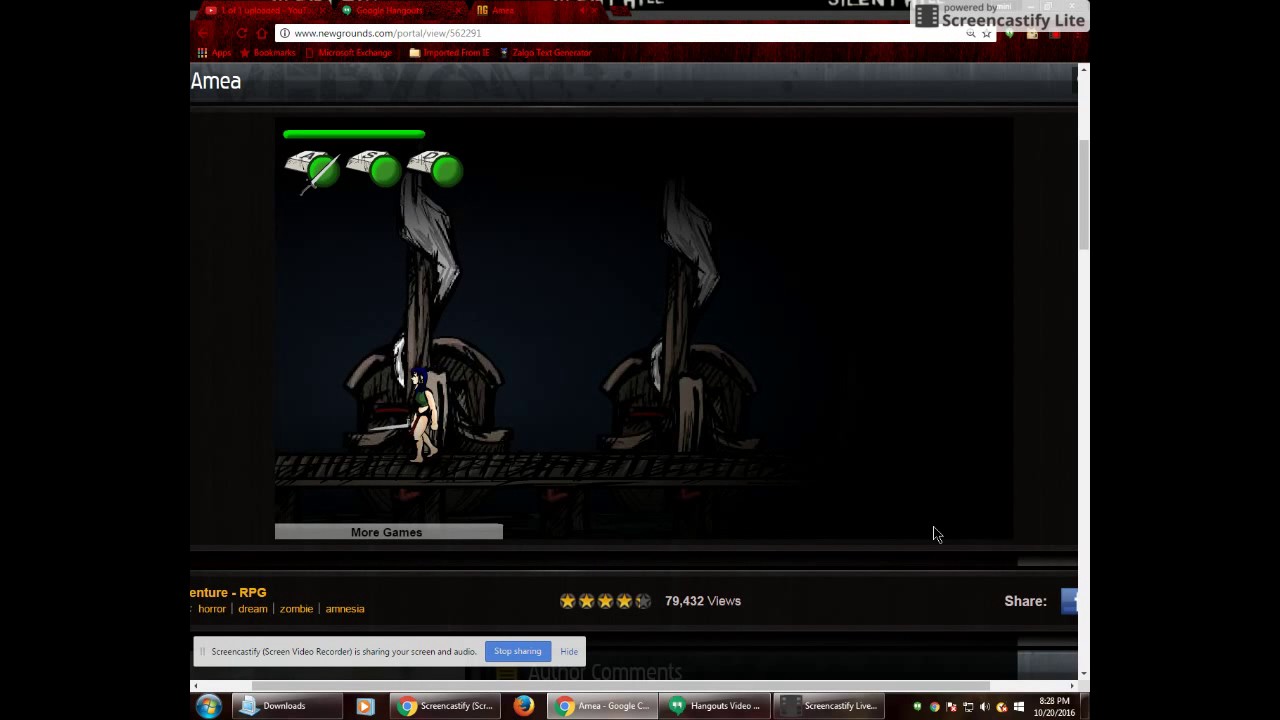Screen dimensions: 1280x720
Task: Switch to the Screencastify Chrome taskbar window
Action: [x=446, y=706]
